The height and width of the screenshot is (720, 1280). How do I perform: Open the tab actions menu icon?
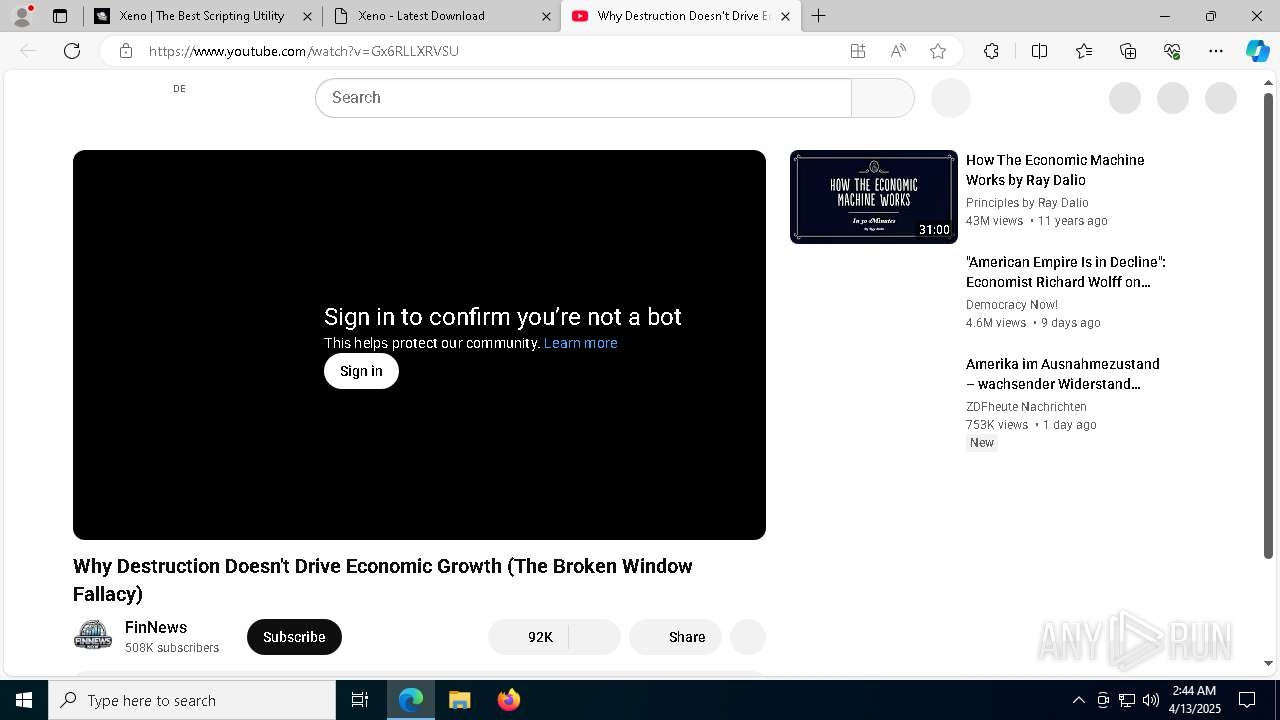click(x=60, y=16)
